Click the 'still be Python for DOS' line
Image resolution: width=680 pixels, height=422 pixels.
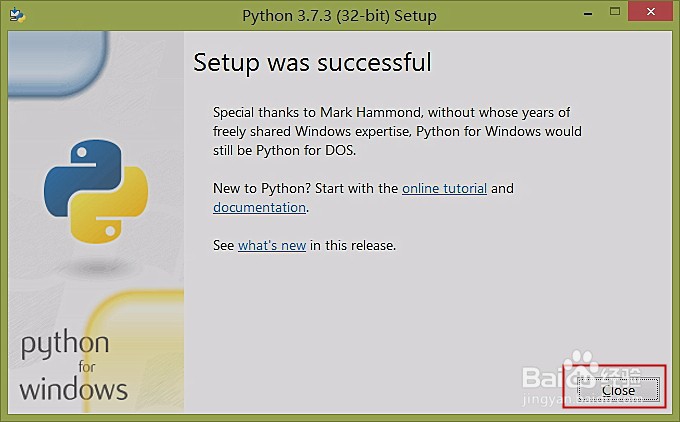[x=284, y=150]
